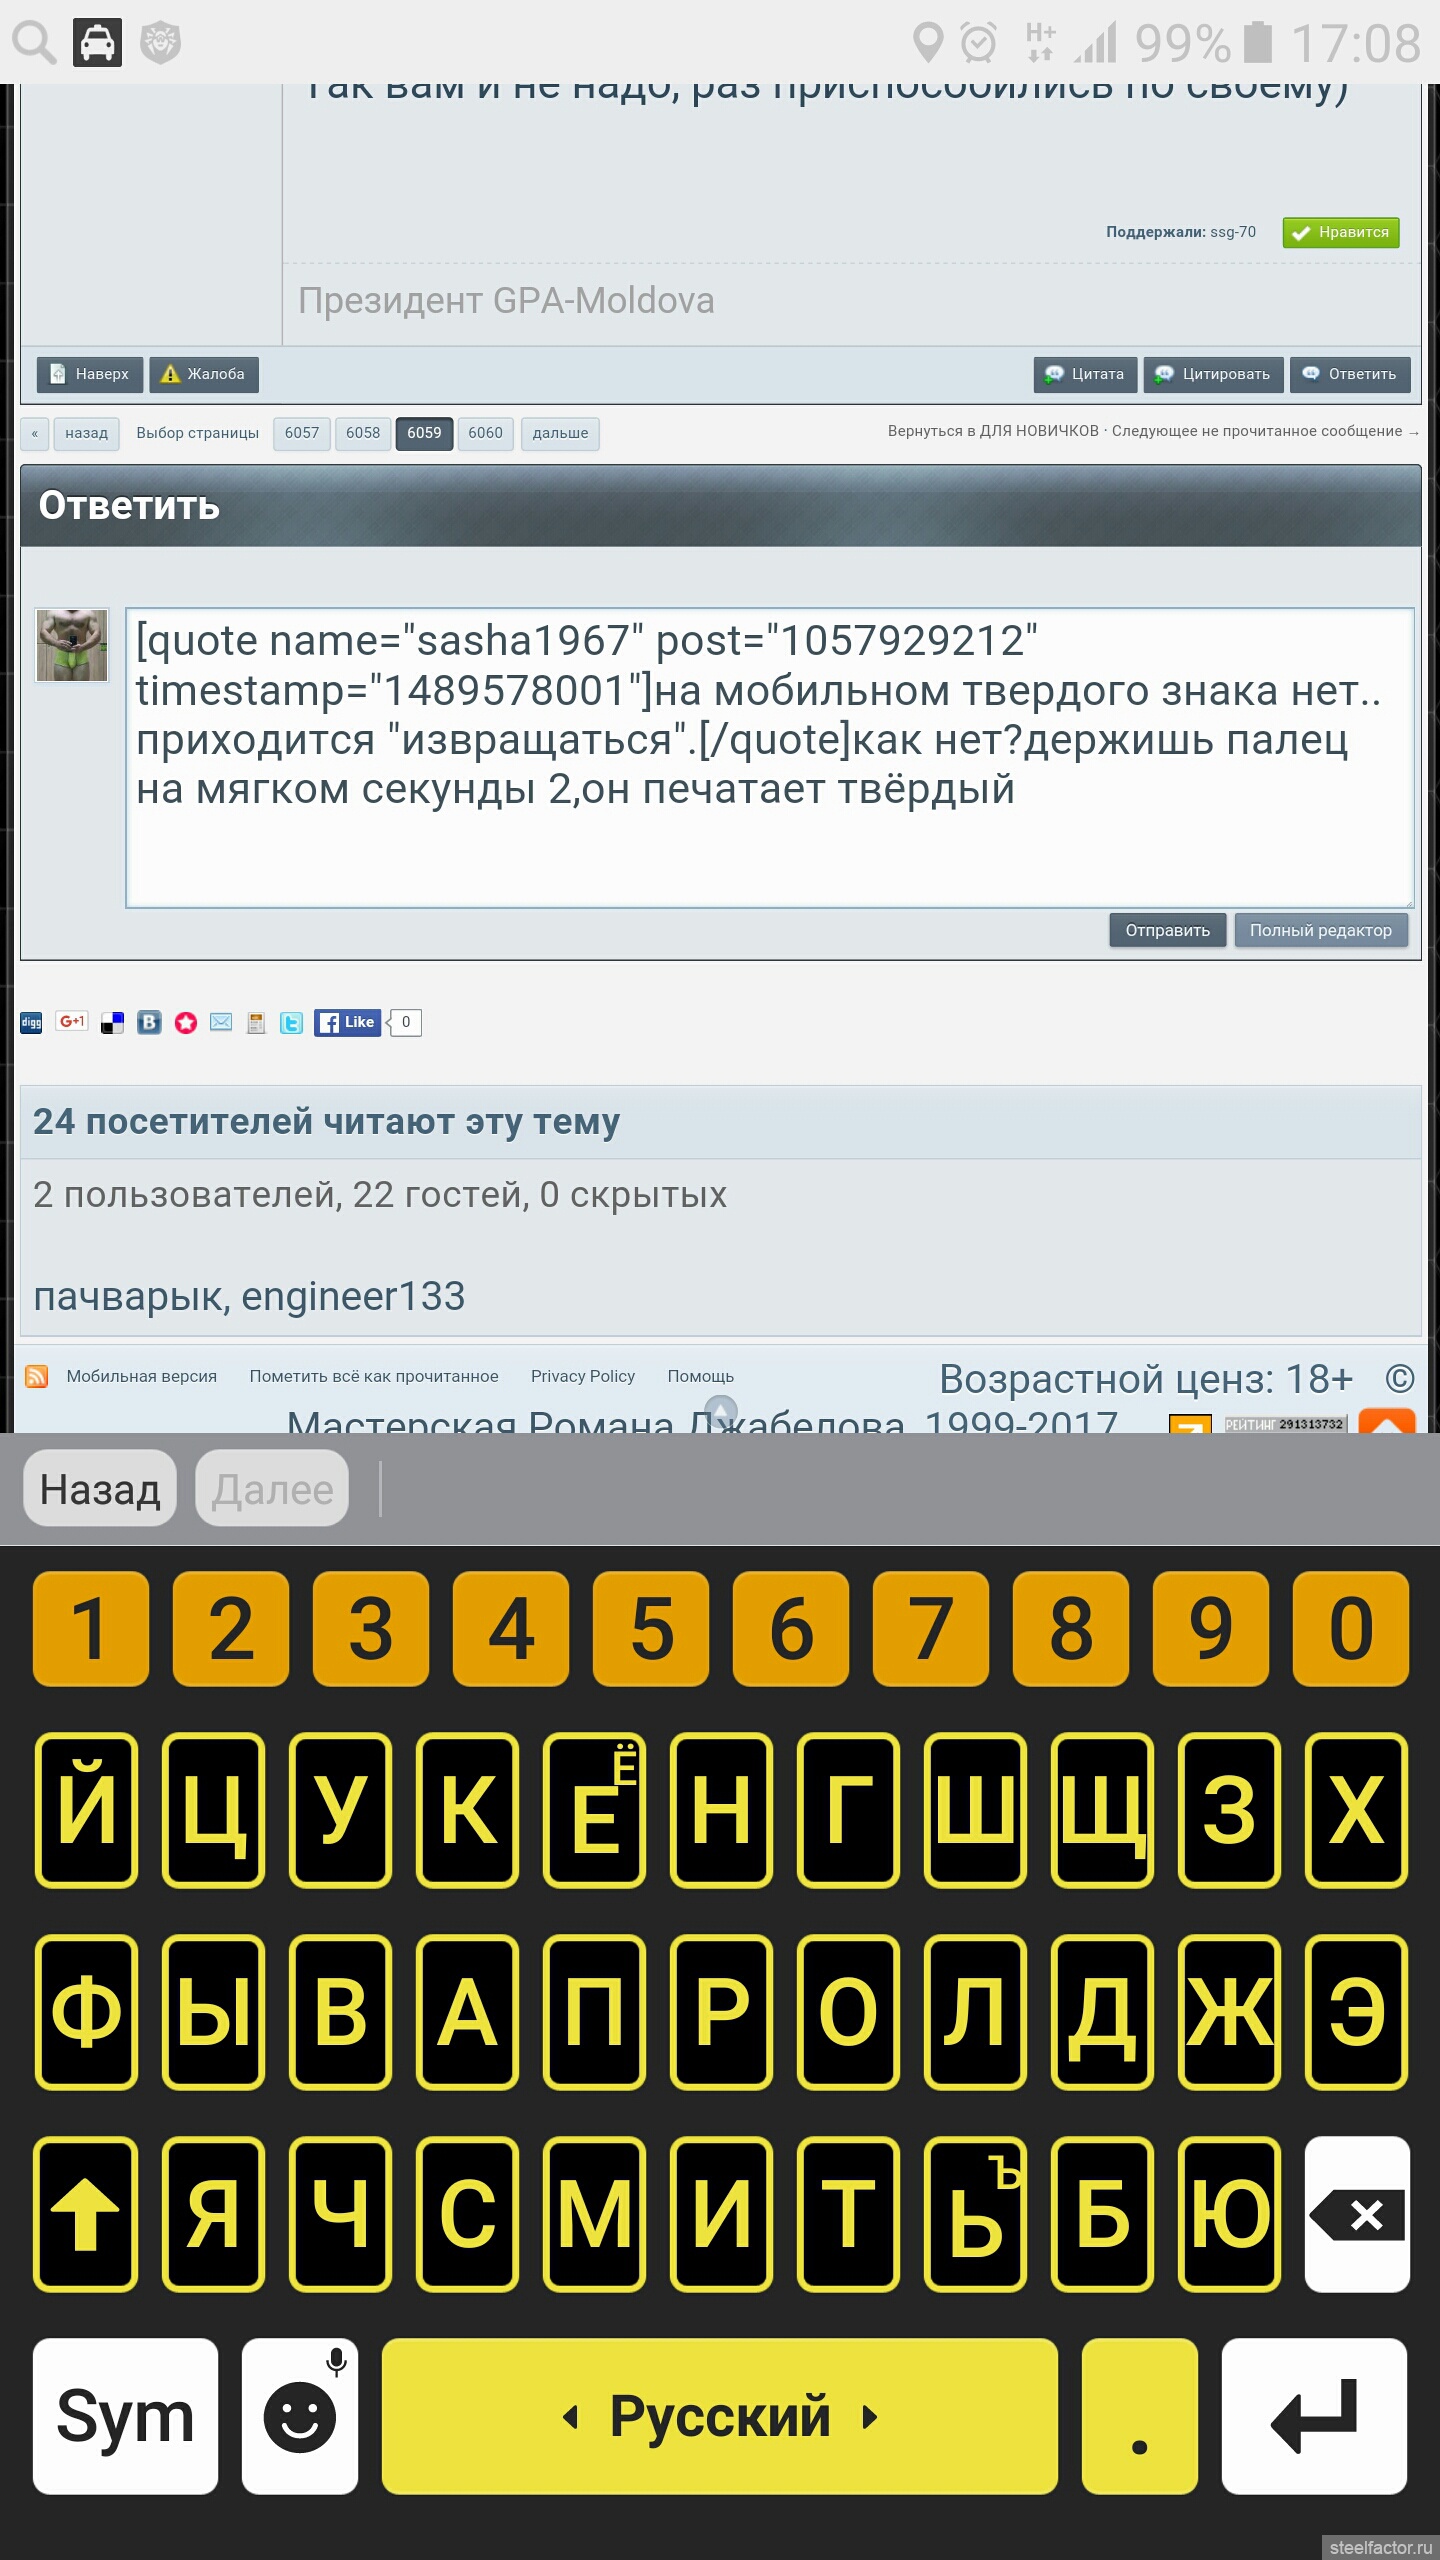The height and width of the screenshot is (2560, 1440).
Task: Open the emoji and voice input key
Action: coord(300,2416)
